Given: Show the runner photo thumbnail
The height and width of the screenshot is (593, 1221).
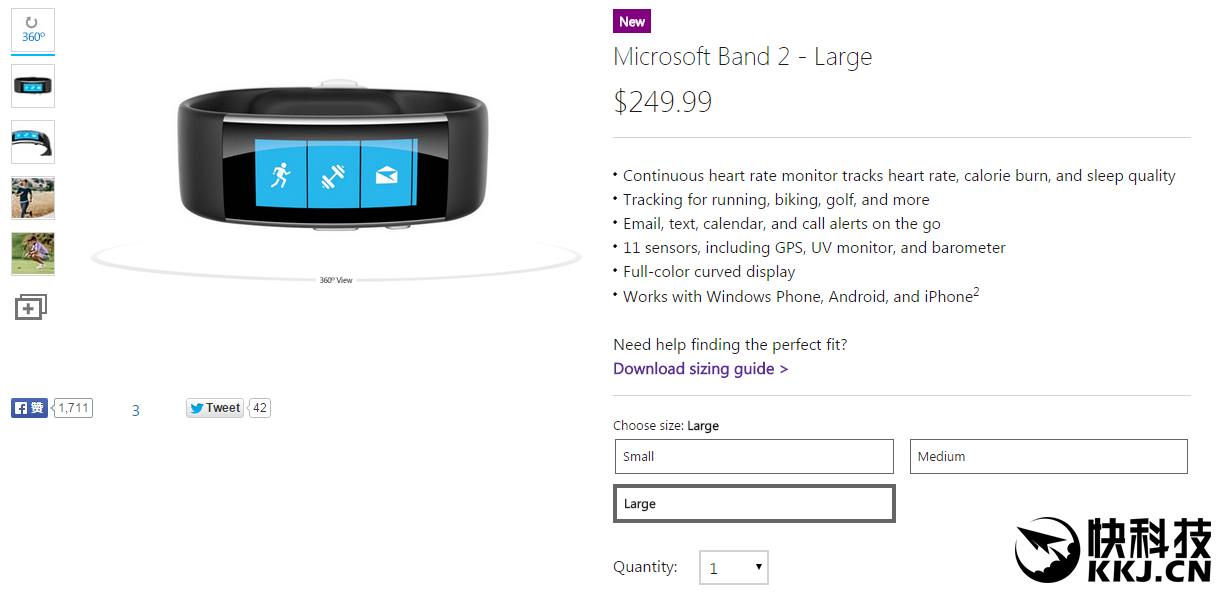Looking at the screenshot, I should tap(33, 198).
